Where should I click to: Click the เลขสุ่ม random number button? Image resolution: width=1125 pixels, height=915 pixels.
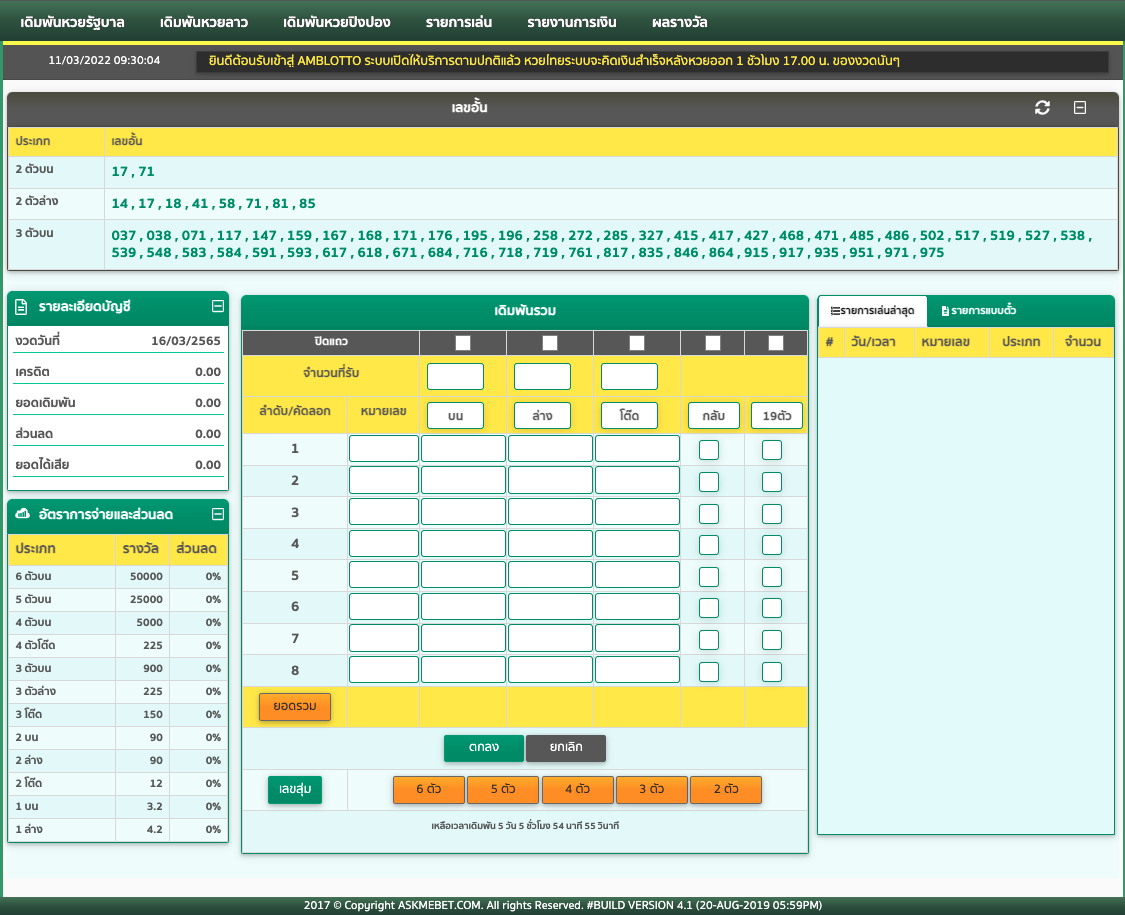pyautogui.click(x=295, y=789)
